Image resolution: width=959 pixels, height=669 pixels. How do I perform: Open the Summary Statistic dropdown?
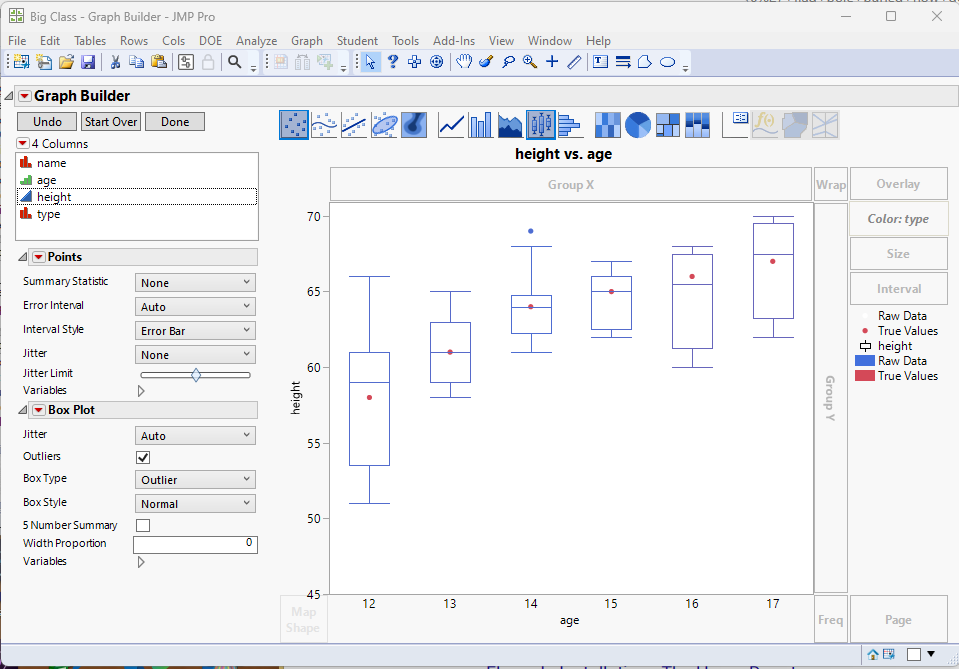[195, 283]
